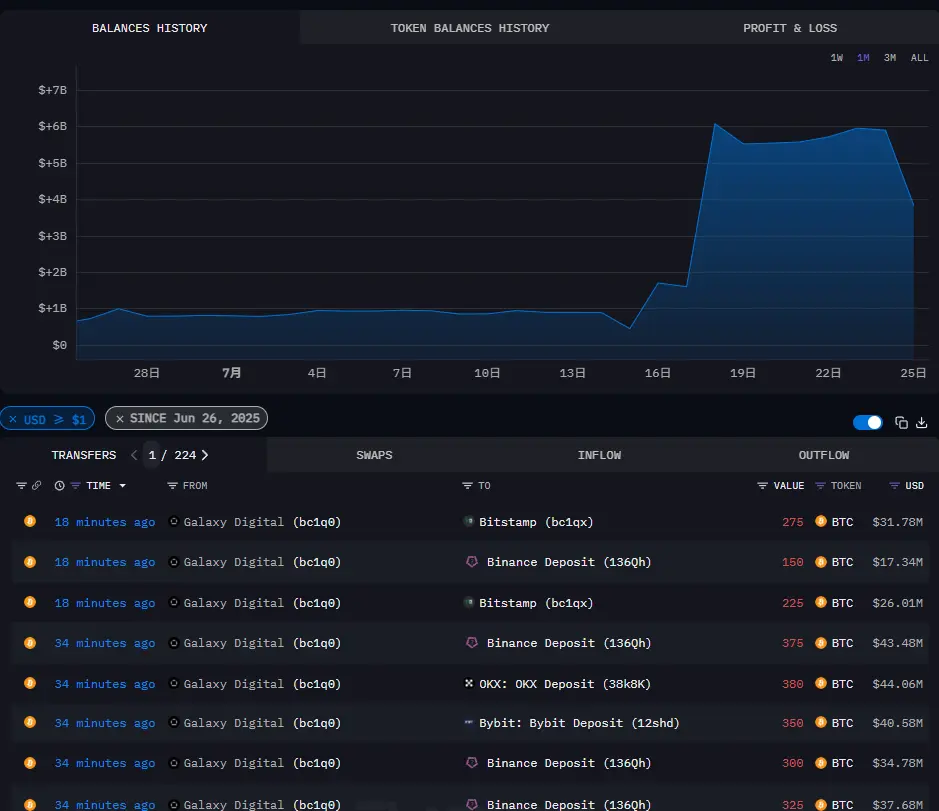Click the link icon in table header
This screenshot has height=811, width=939.
coord(37,486)
